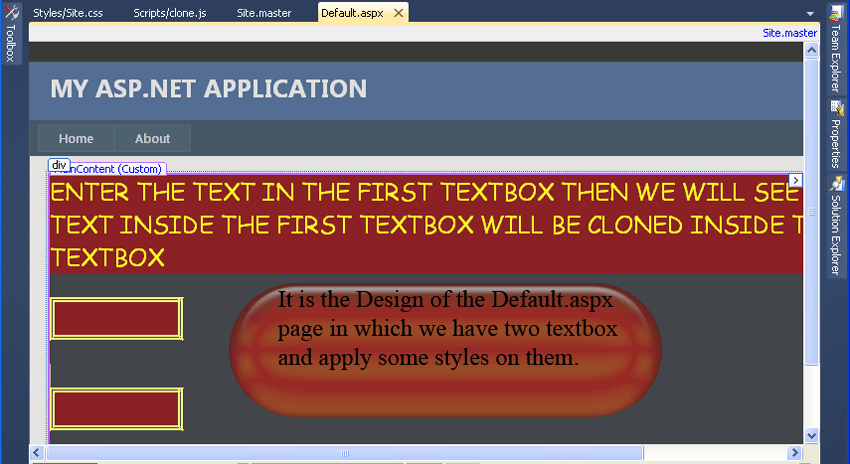Click the Home menu item
Image resolution: width=850 pixels, height=464 pixels.
click(x=76, y=138)
